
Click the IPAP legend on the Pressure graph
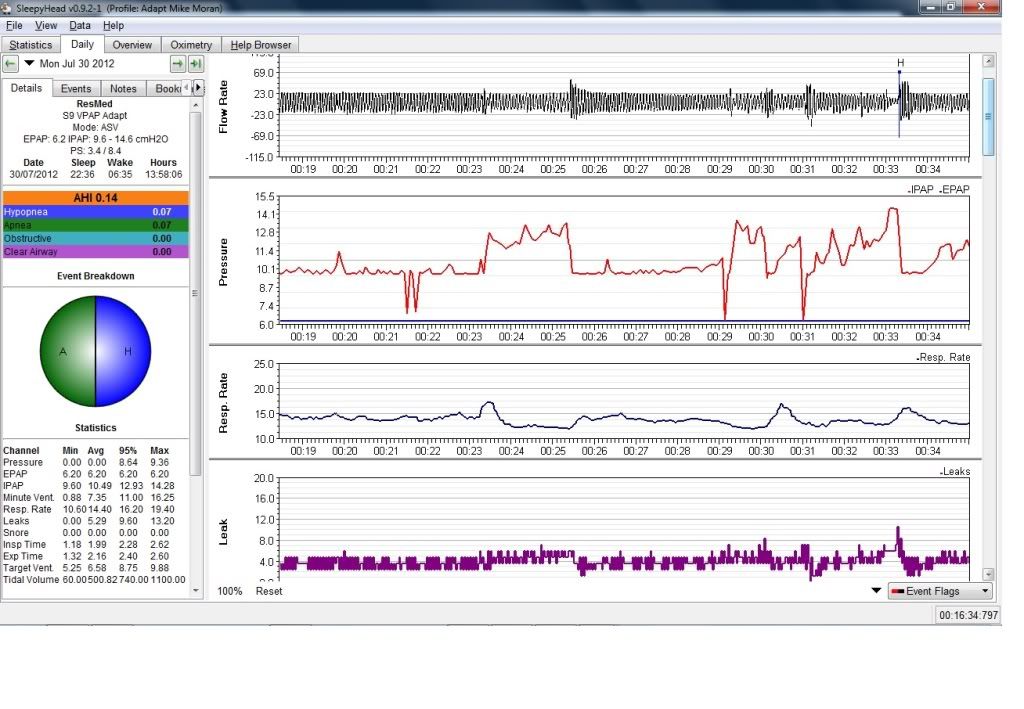920,189
